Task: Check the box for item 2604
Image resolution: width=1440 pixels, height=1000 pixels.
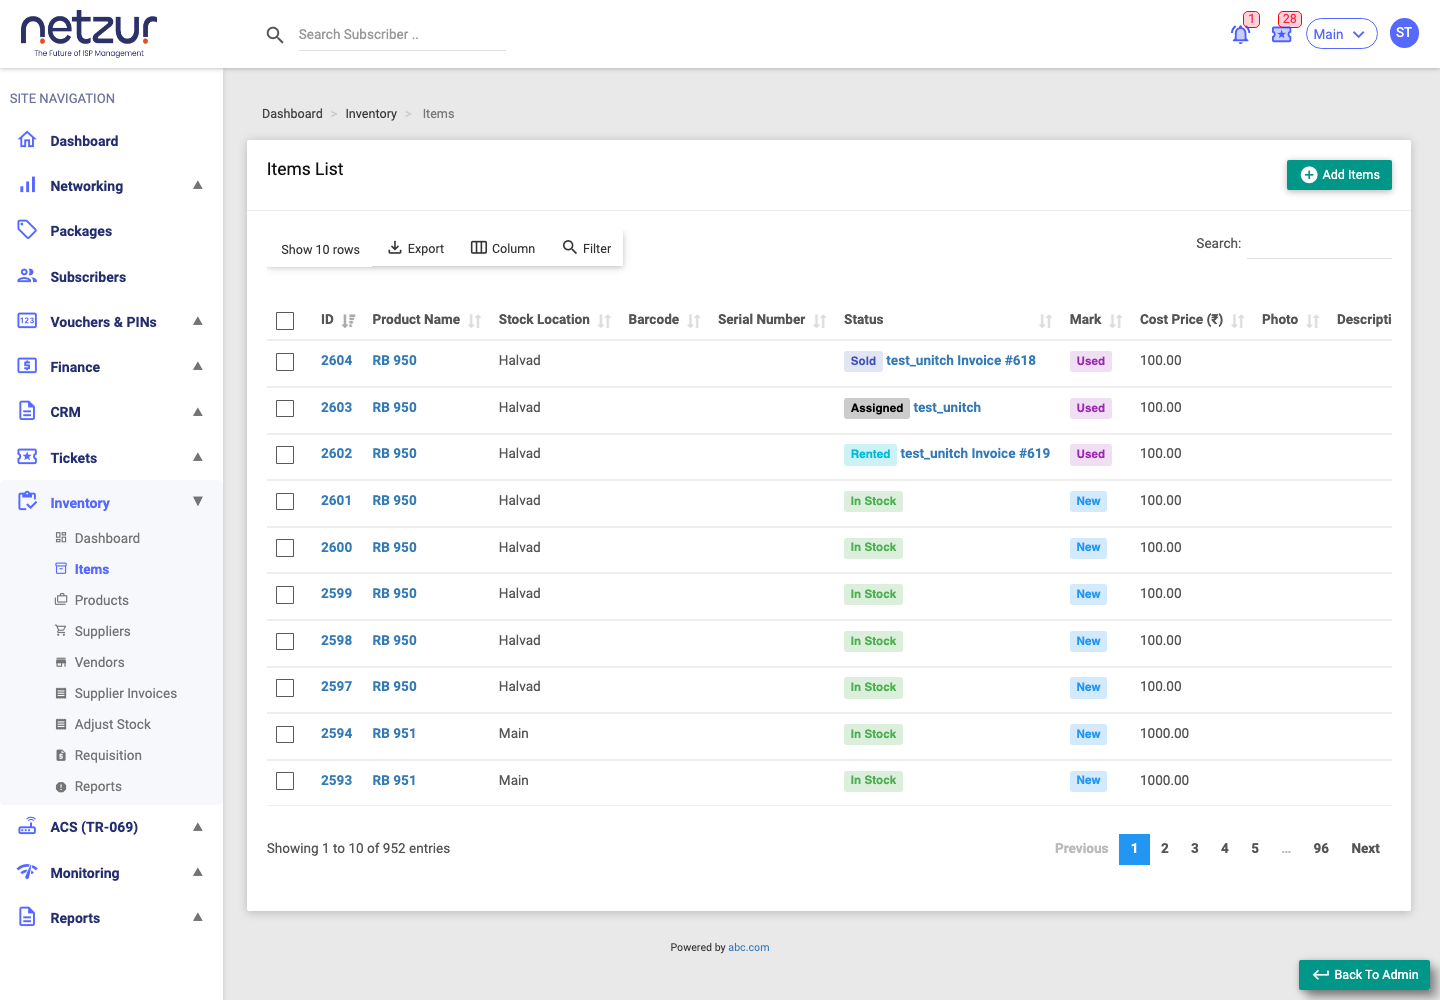Action: click(x=285, y=362)
